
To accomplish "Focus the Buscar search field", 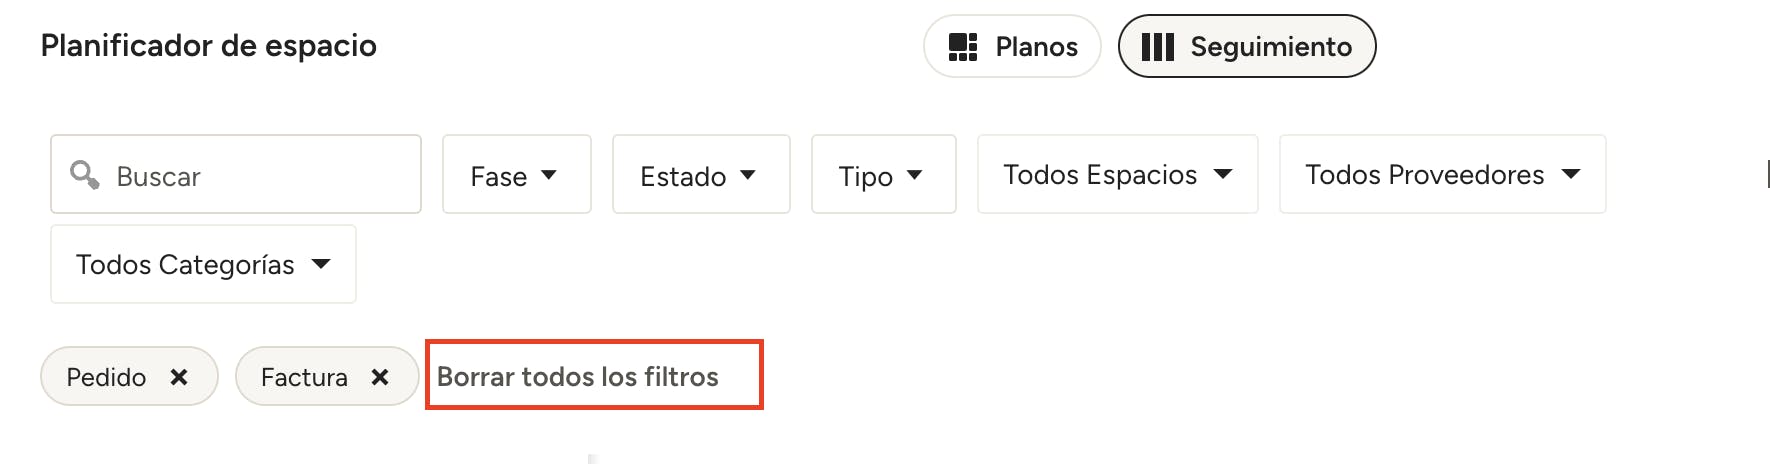I will tap(236, 174).
